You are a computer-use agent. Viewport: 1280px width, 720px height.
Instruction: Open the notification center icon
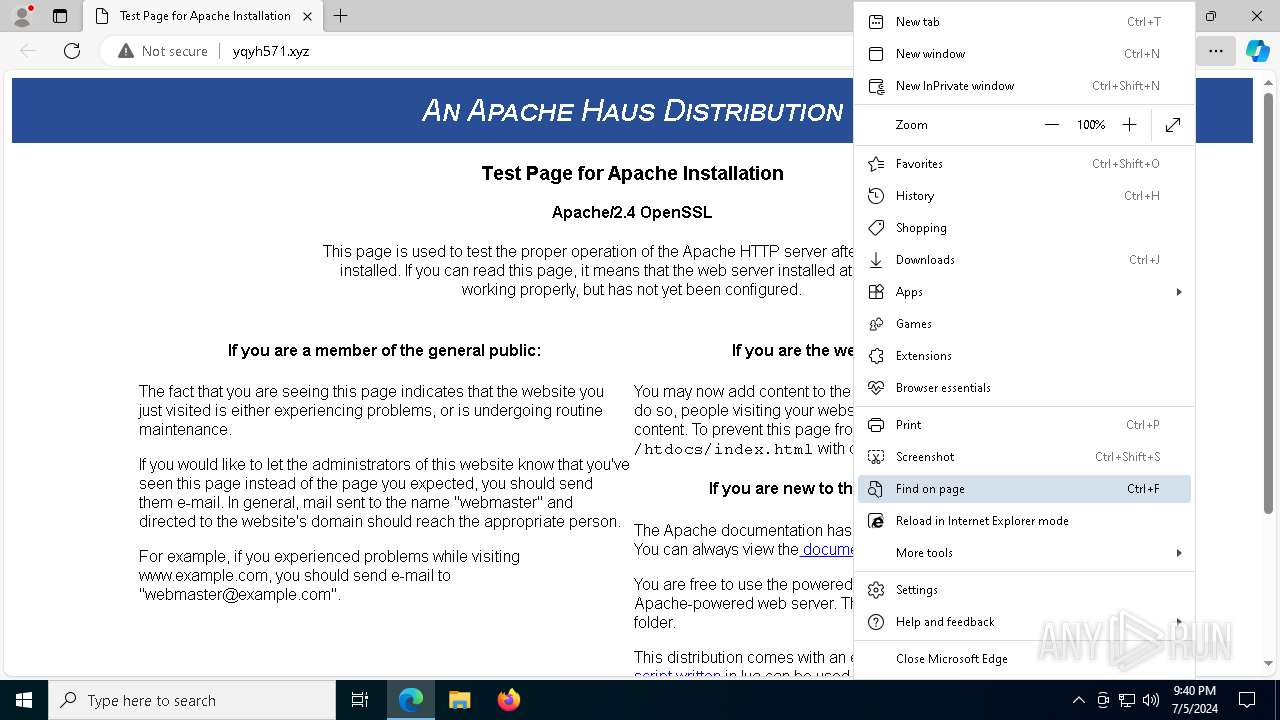tap(1247, 700)
